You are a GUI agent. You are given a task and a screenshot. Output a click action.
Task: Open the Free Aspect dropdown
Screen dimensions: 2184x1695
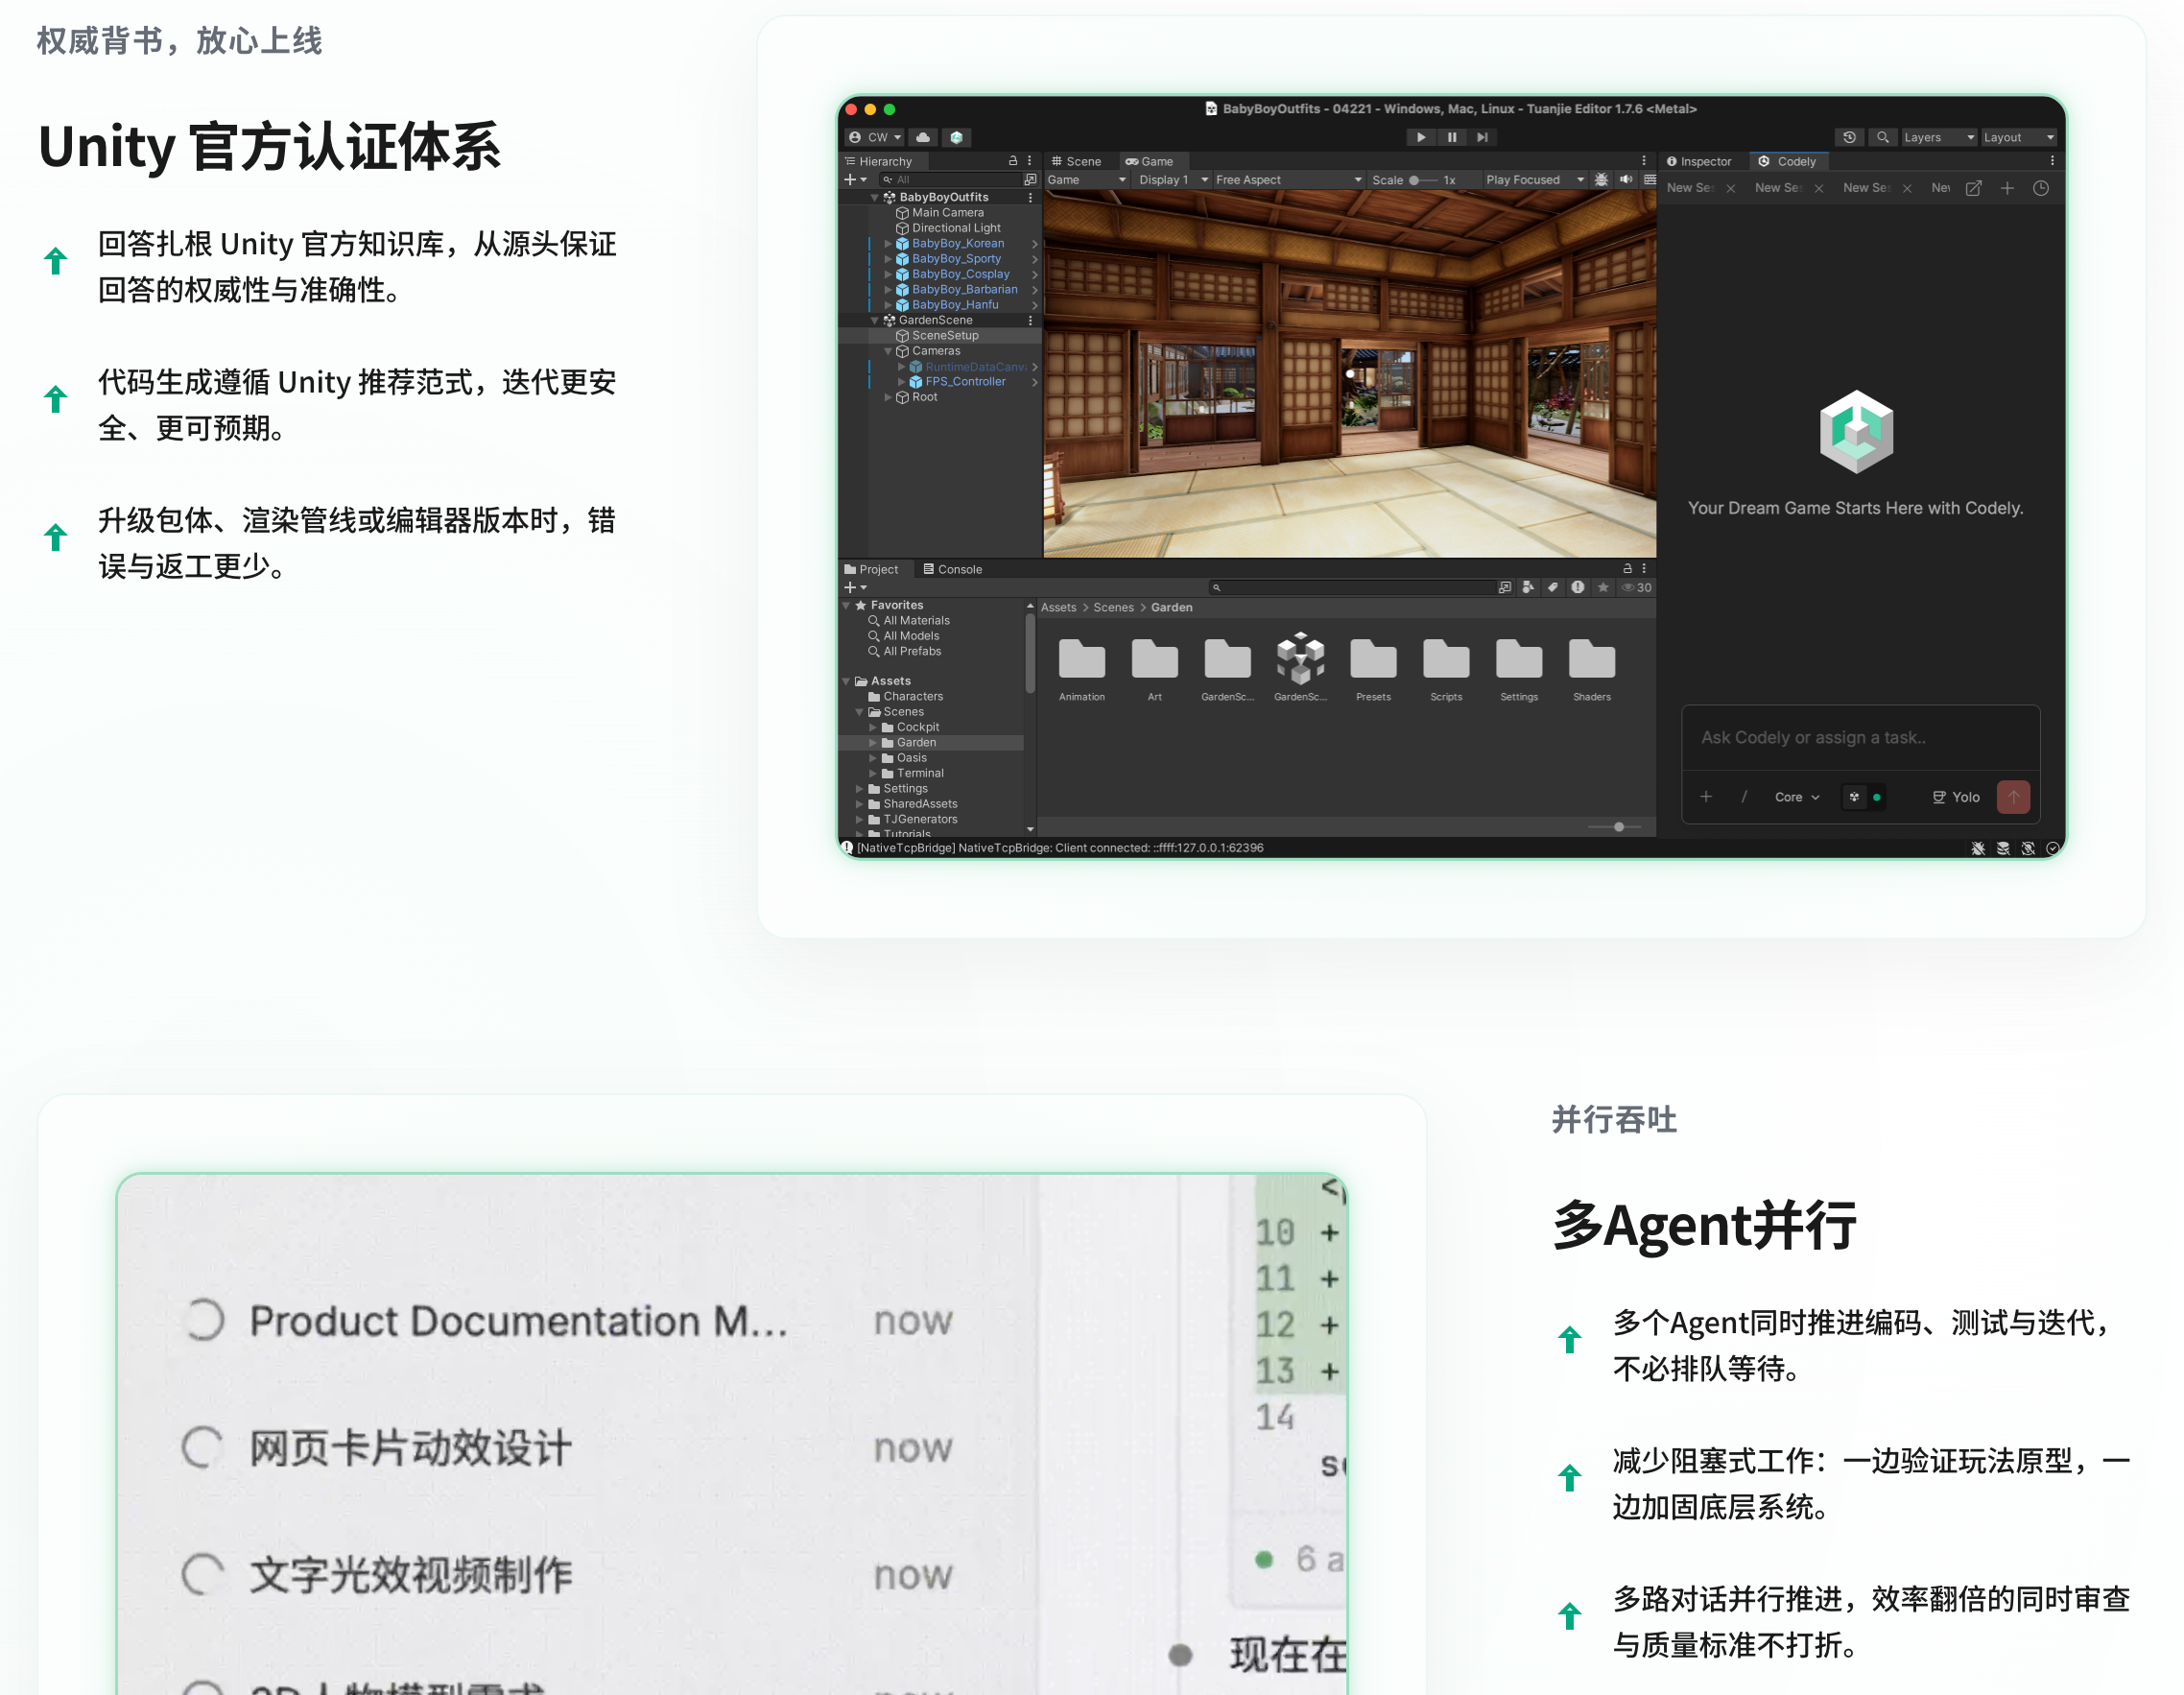1288,180
